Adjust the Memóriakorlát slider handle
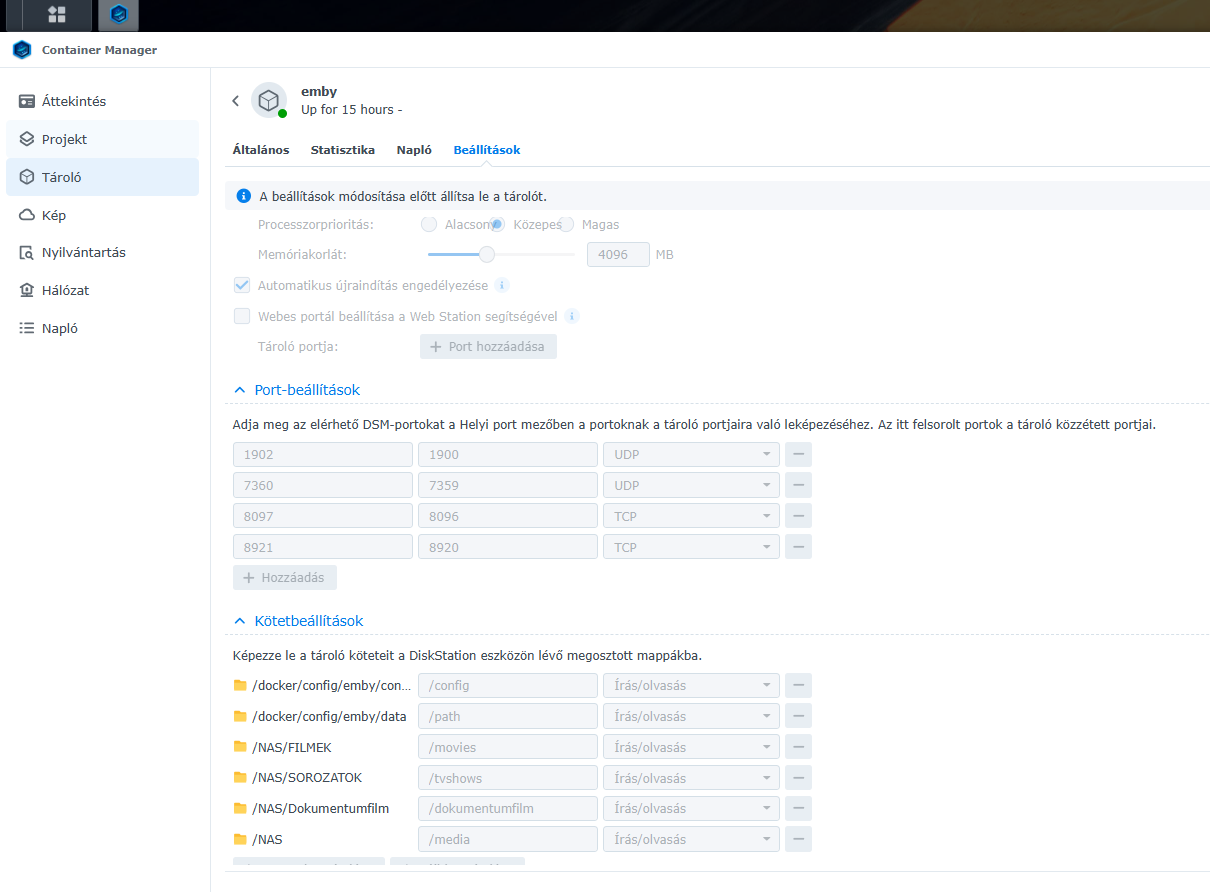The width and height of the screenshot is (1210, 892). pos(487,254)
